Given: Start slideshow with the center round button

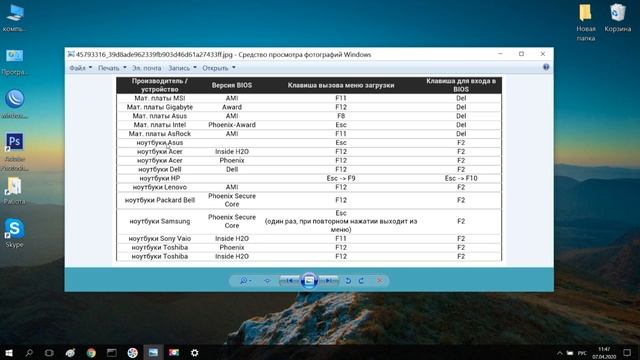Looking at the screenshot, I should 309,281.
